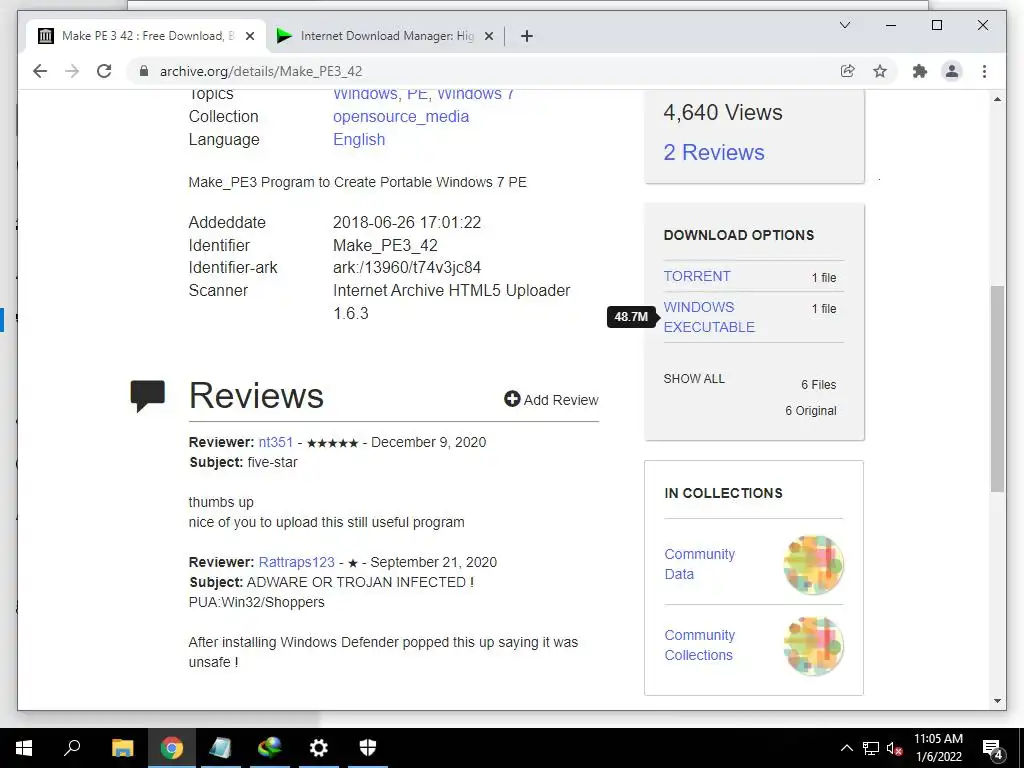Click the 4,640 Views text
The image size is (1024, 768).
point(722,112)
